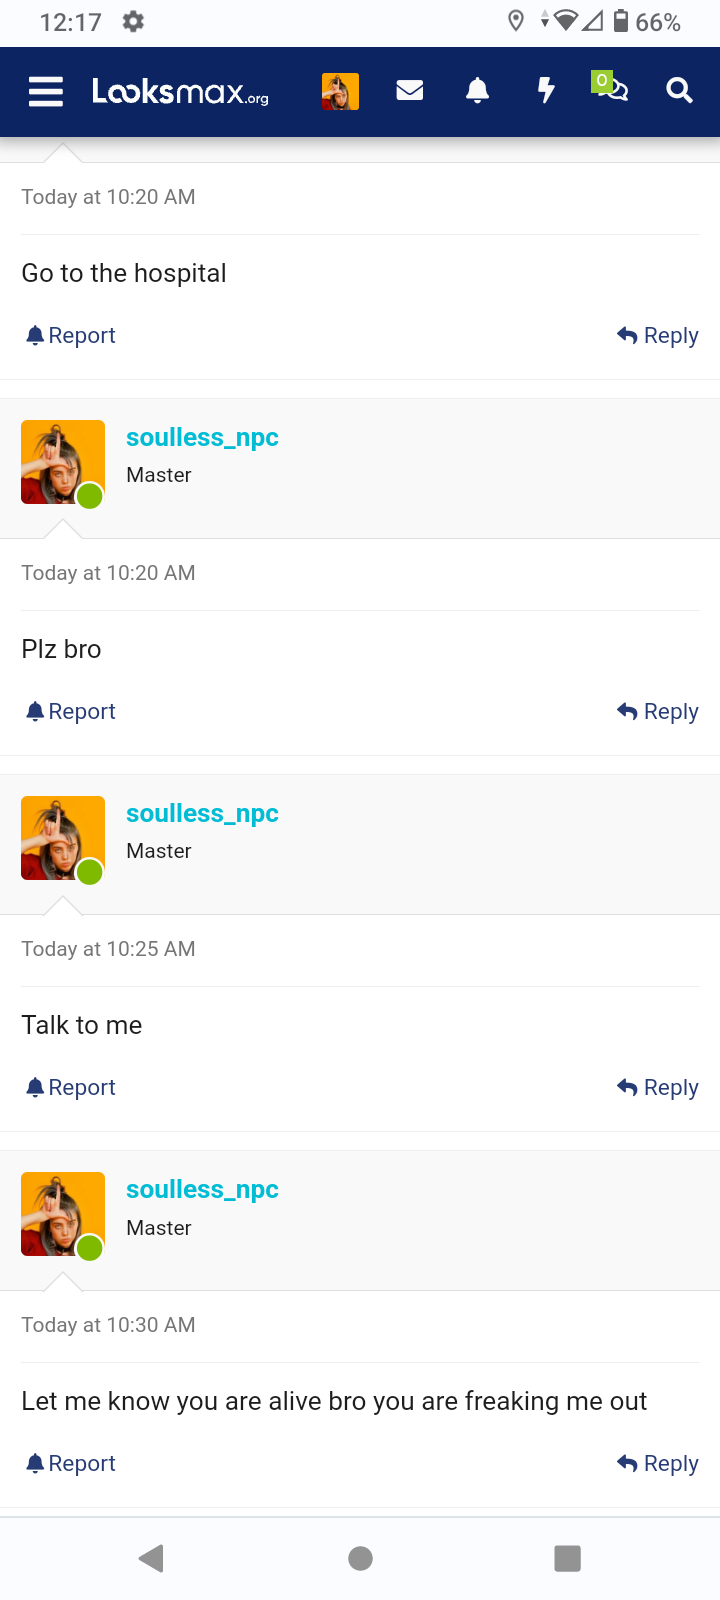Open the chat bubbles icon with badge

(611, 89)
